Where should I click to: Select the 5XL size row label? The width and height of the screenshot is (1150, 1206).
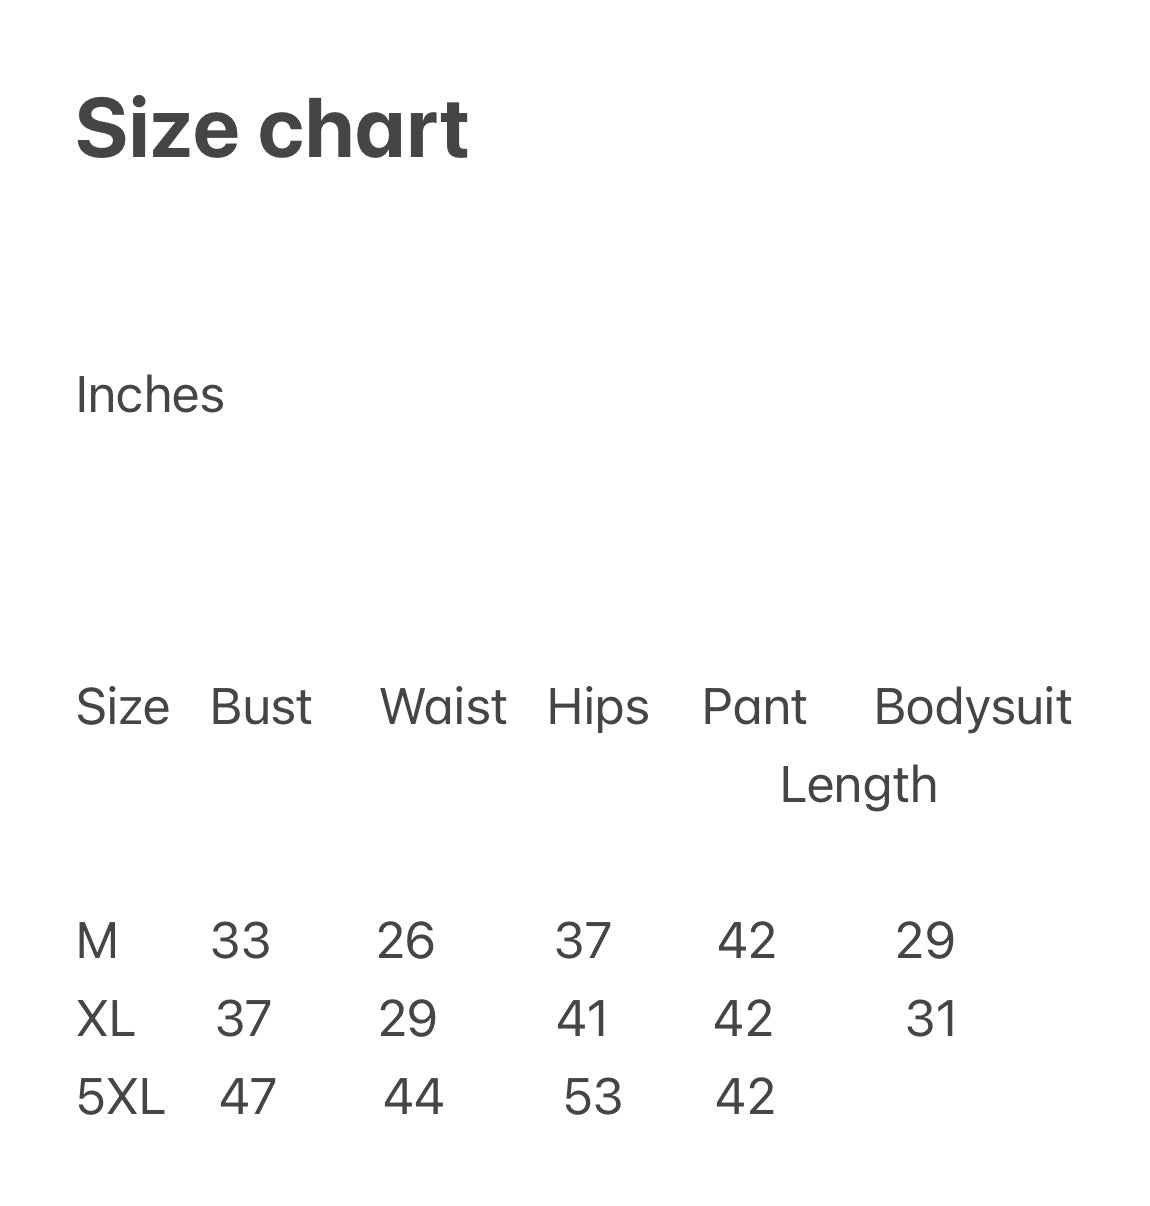coord(120,1097)
